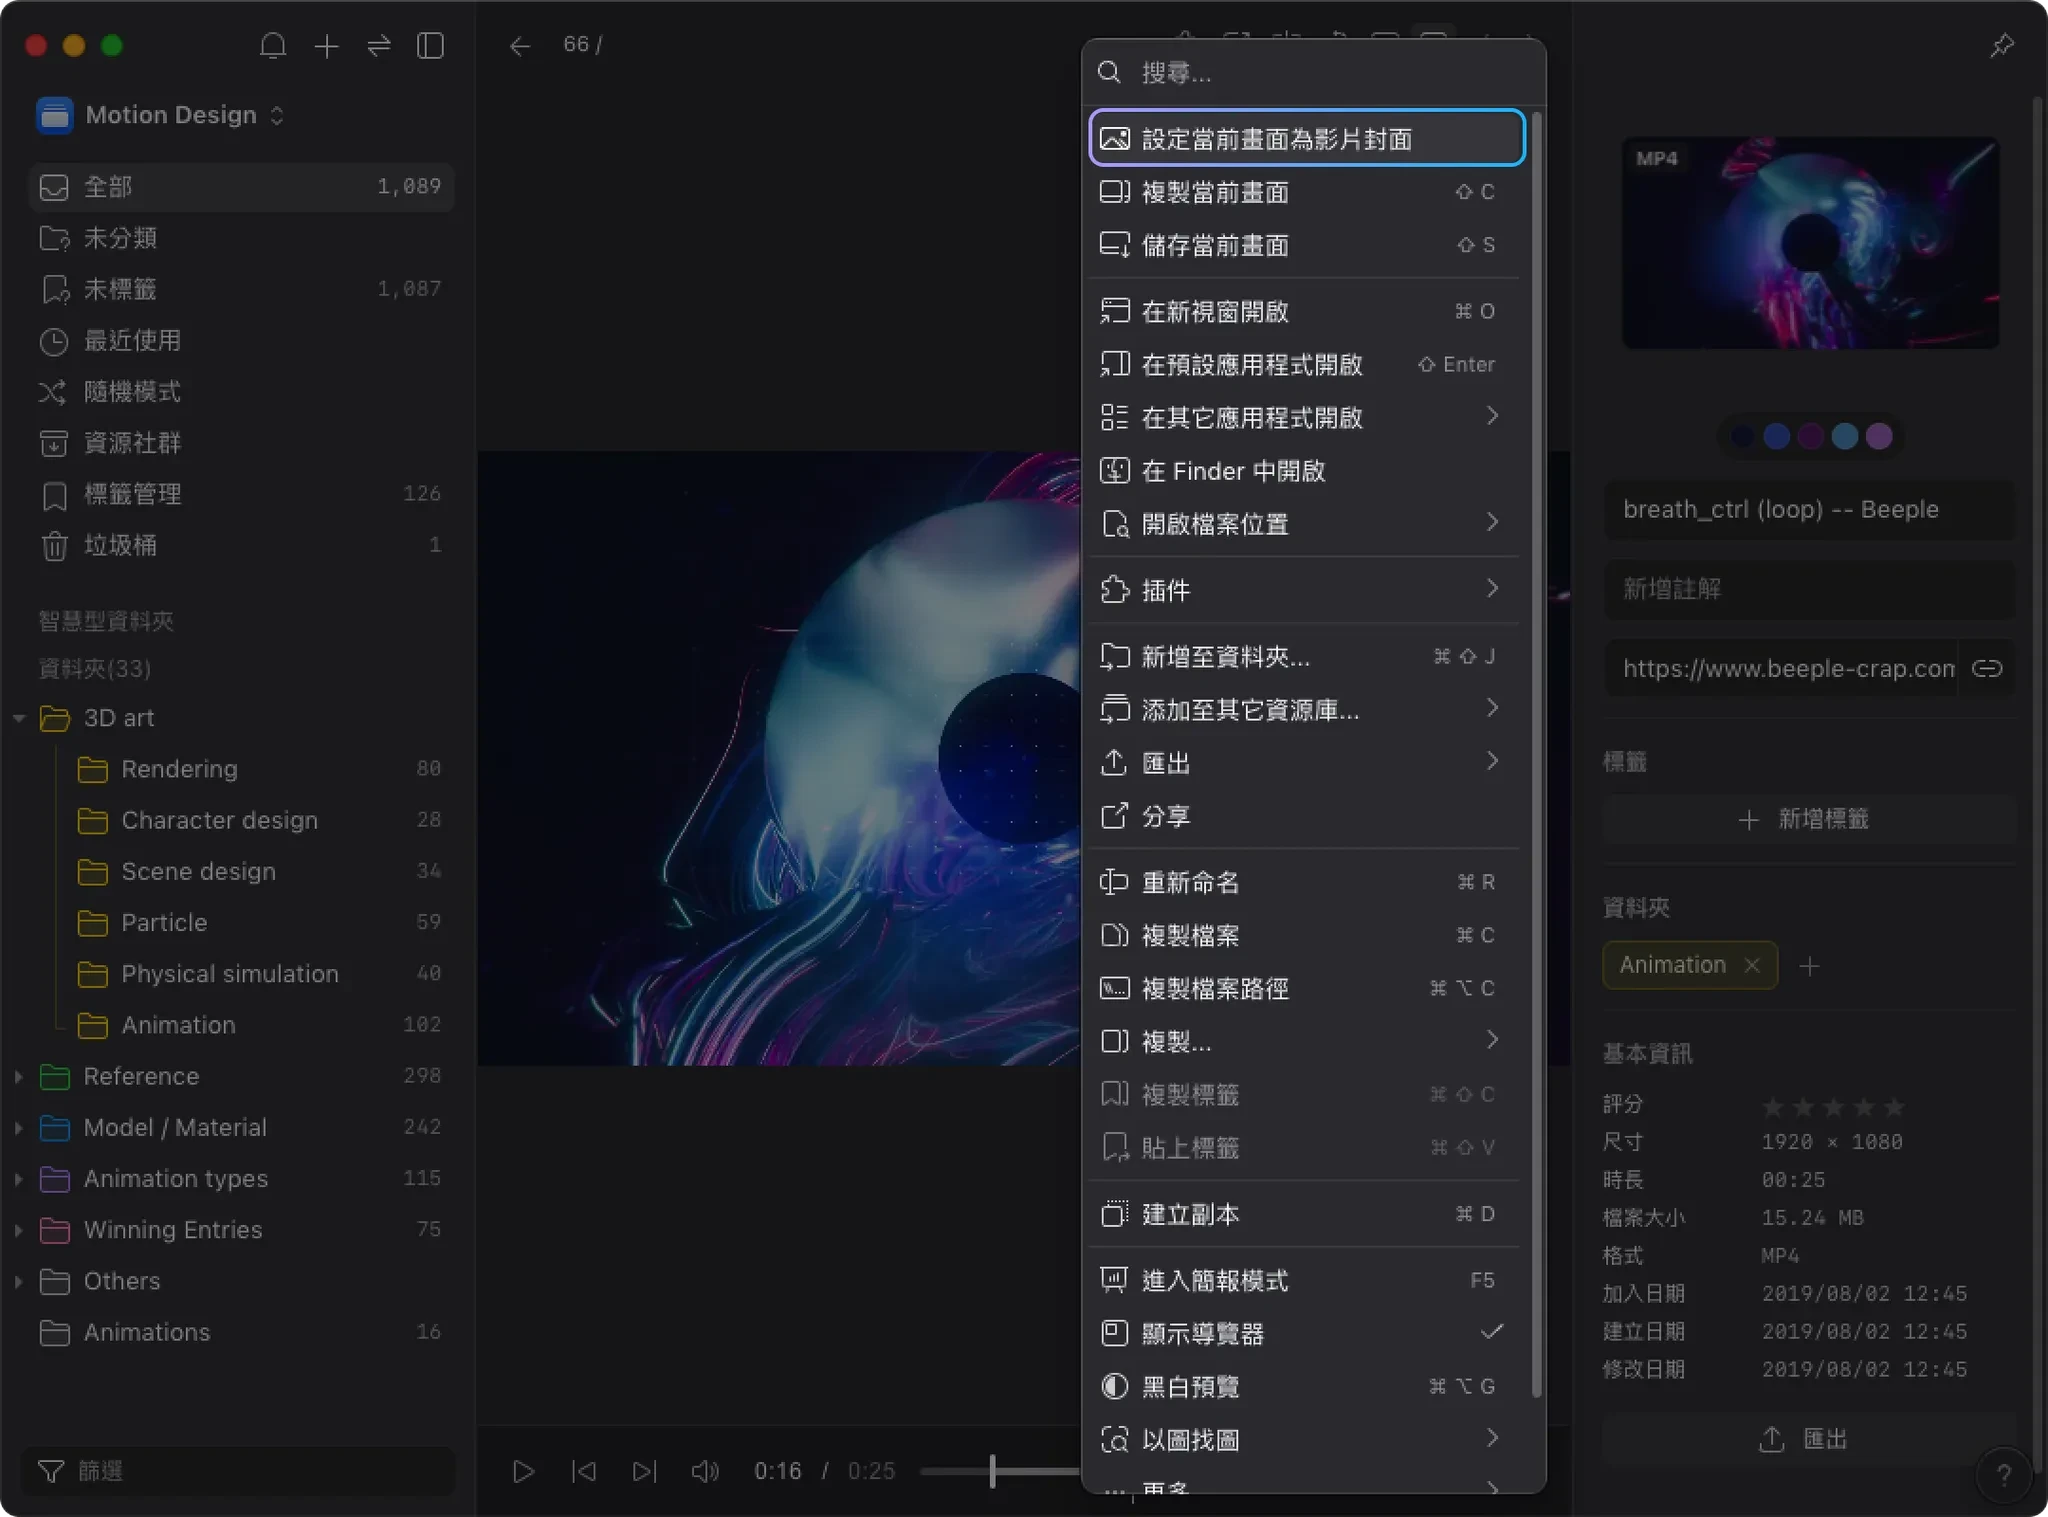
Task: Add another folder with the plus icon
Action: [1809, 965]
